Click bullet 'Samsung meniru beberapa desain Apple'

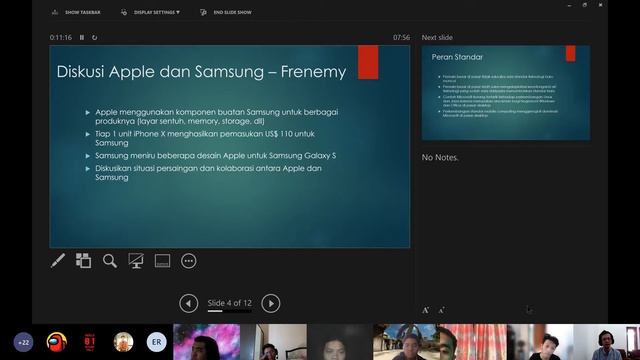point(216,156)
